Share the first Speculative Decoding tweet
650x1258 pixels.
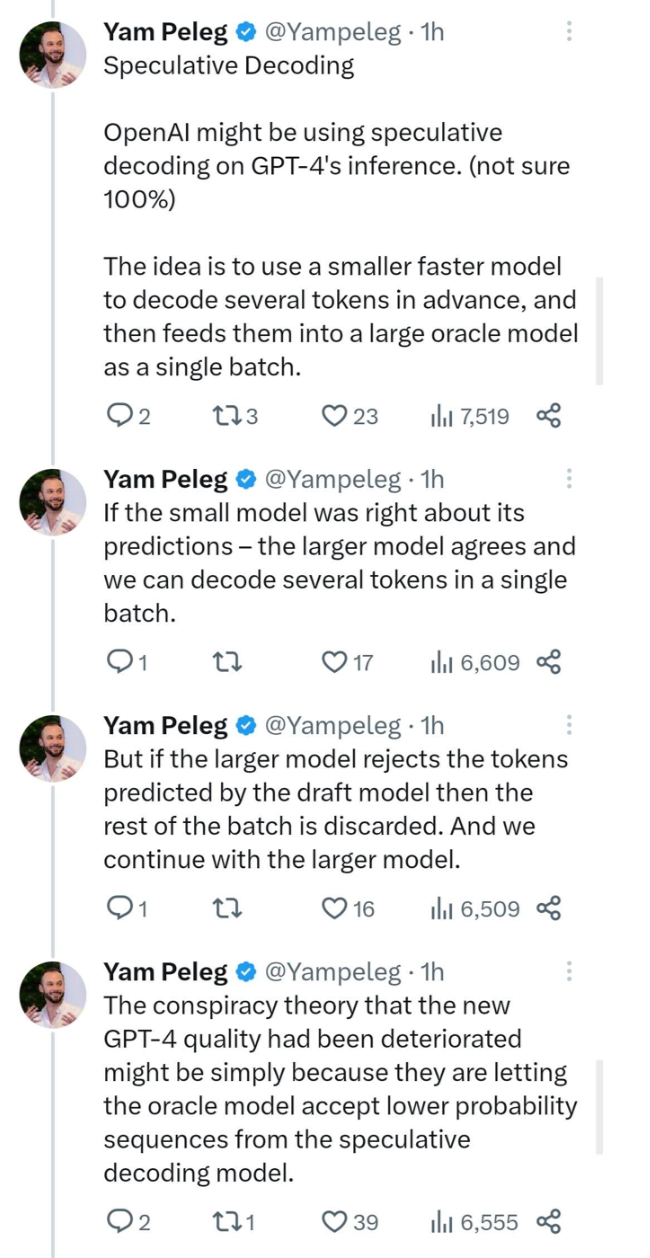pos(549,416)
